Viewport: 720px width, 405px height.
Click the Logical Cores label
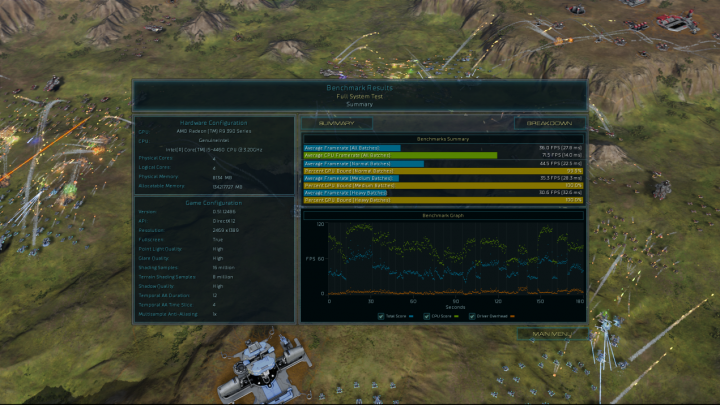[154, 168]
